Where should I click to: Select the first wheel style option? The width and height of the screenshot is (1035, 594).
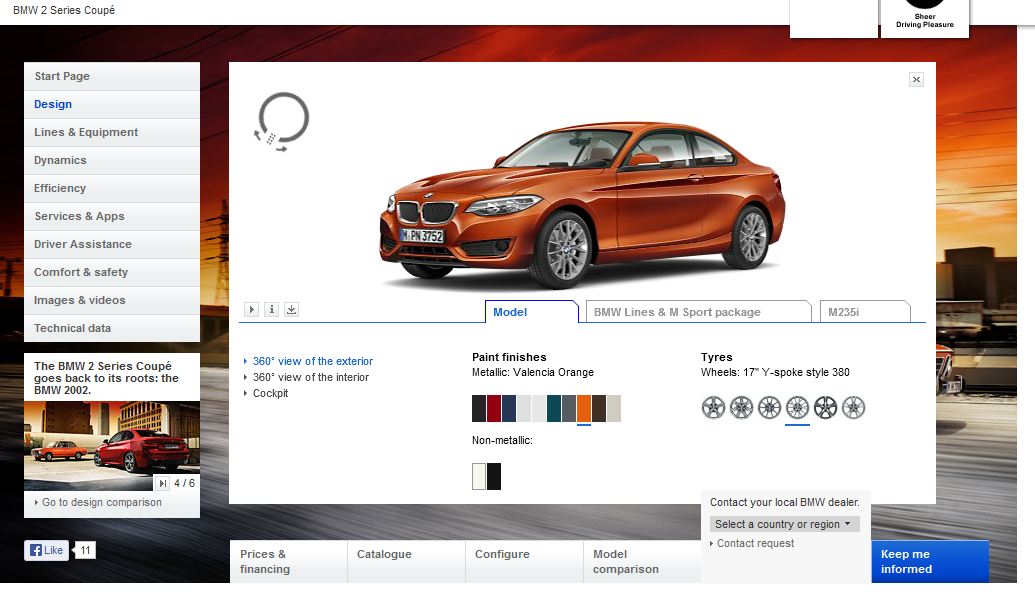point(713,407)
